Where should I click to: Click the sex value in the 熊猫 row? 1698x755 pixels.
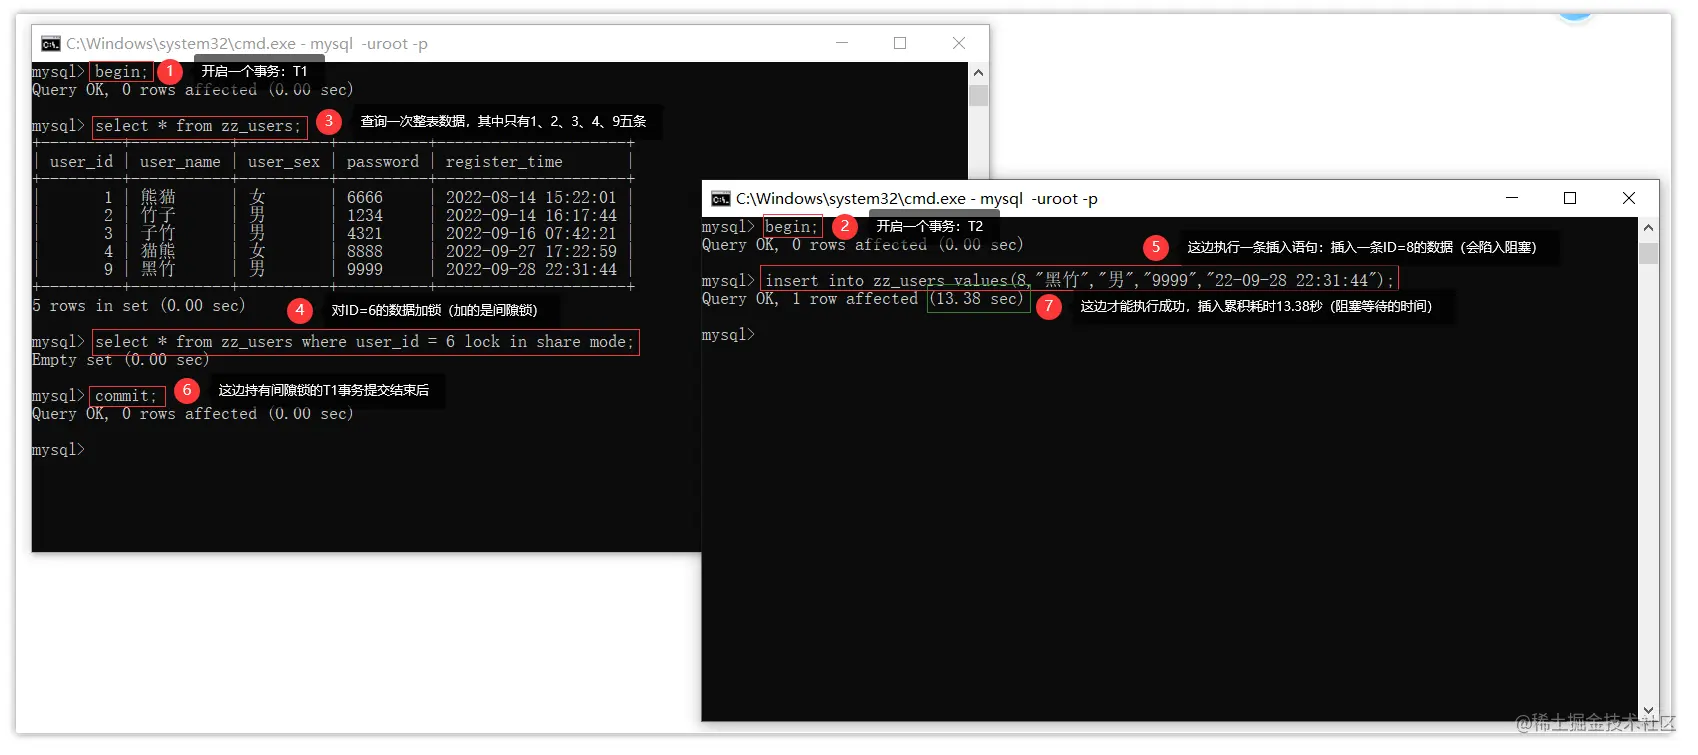point(257,197)
